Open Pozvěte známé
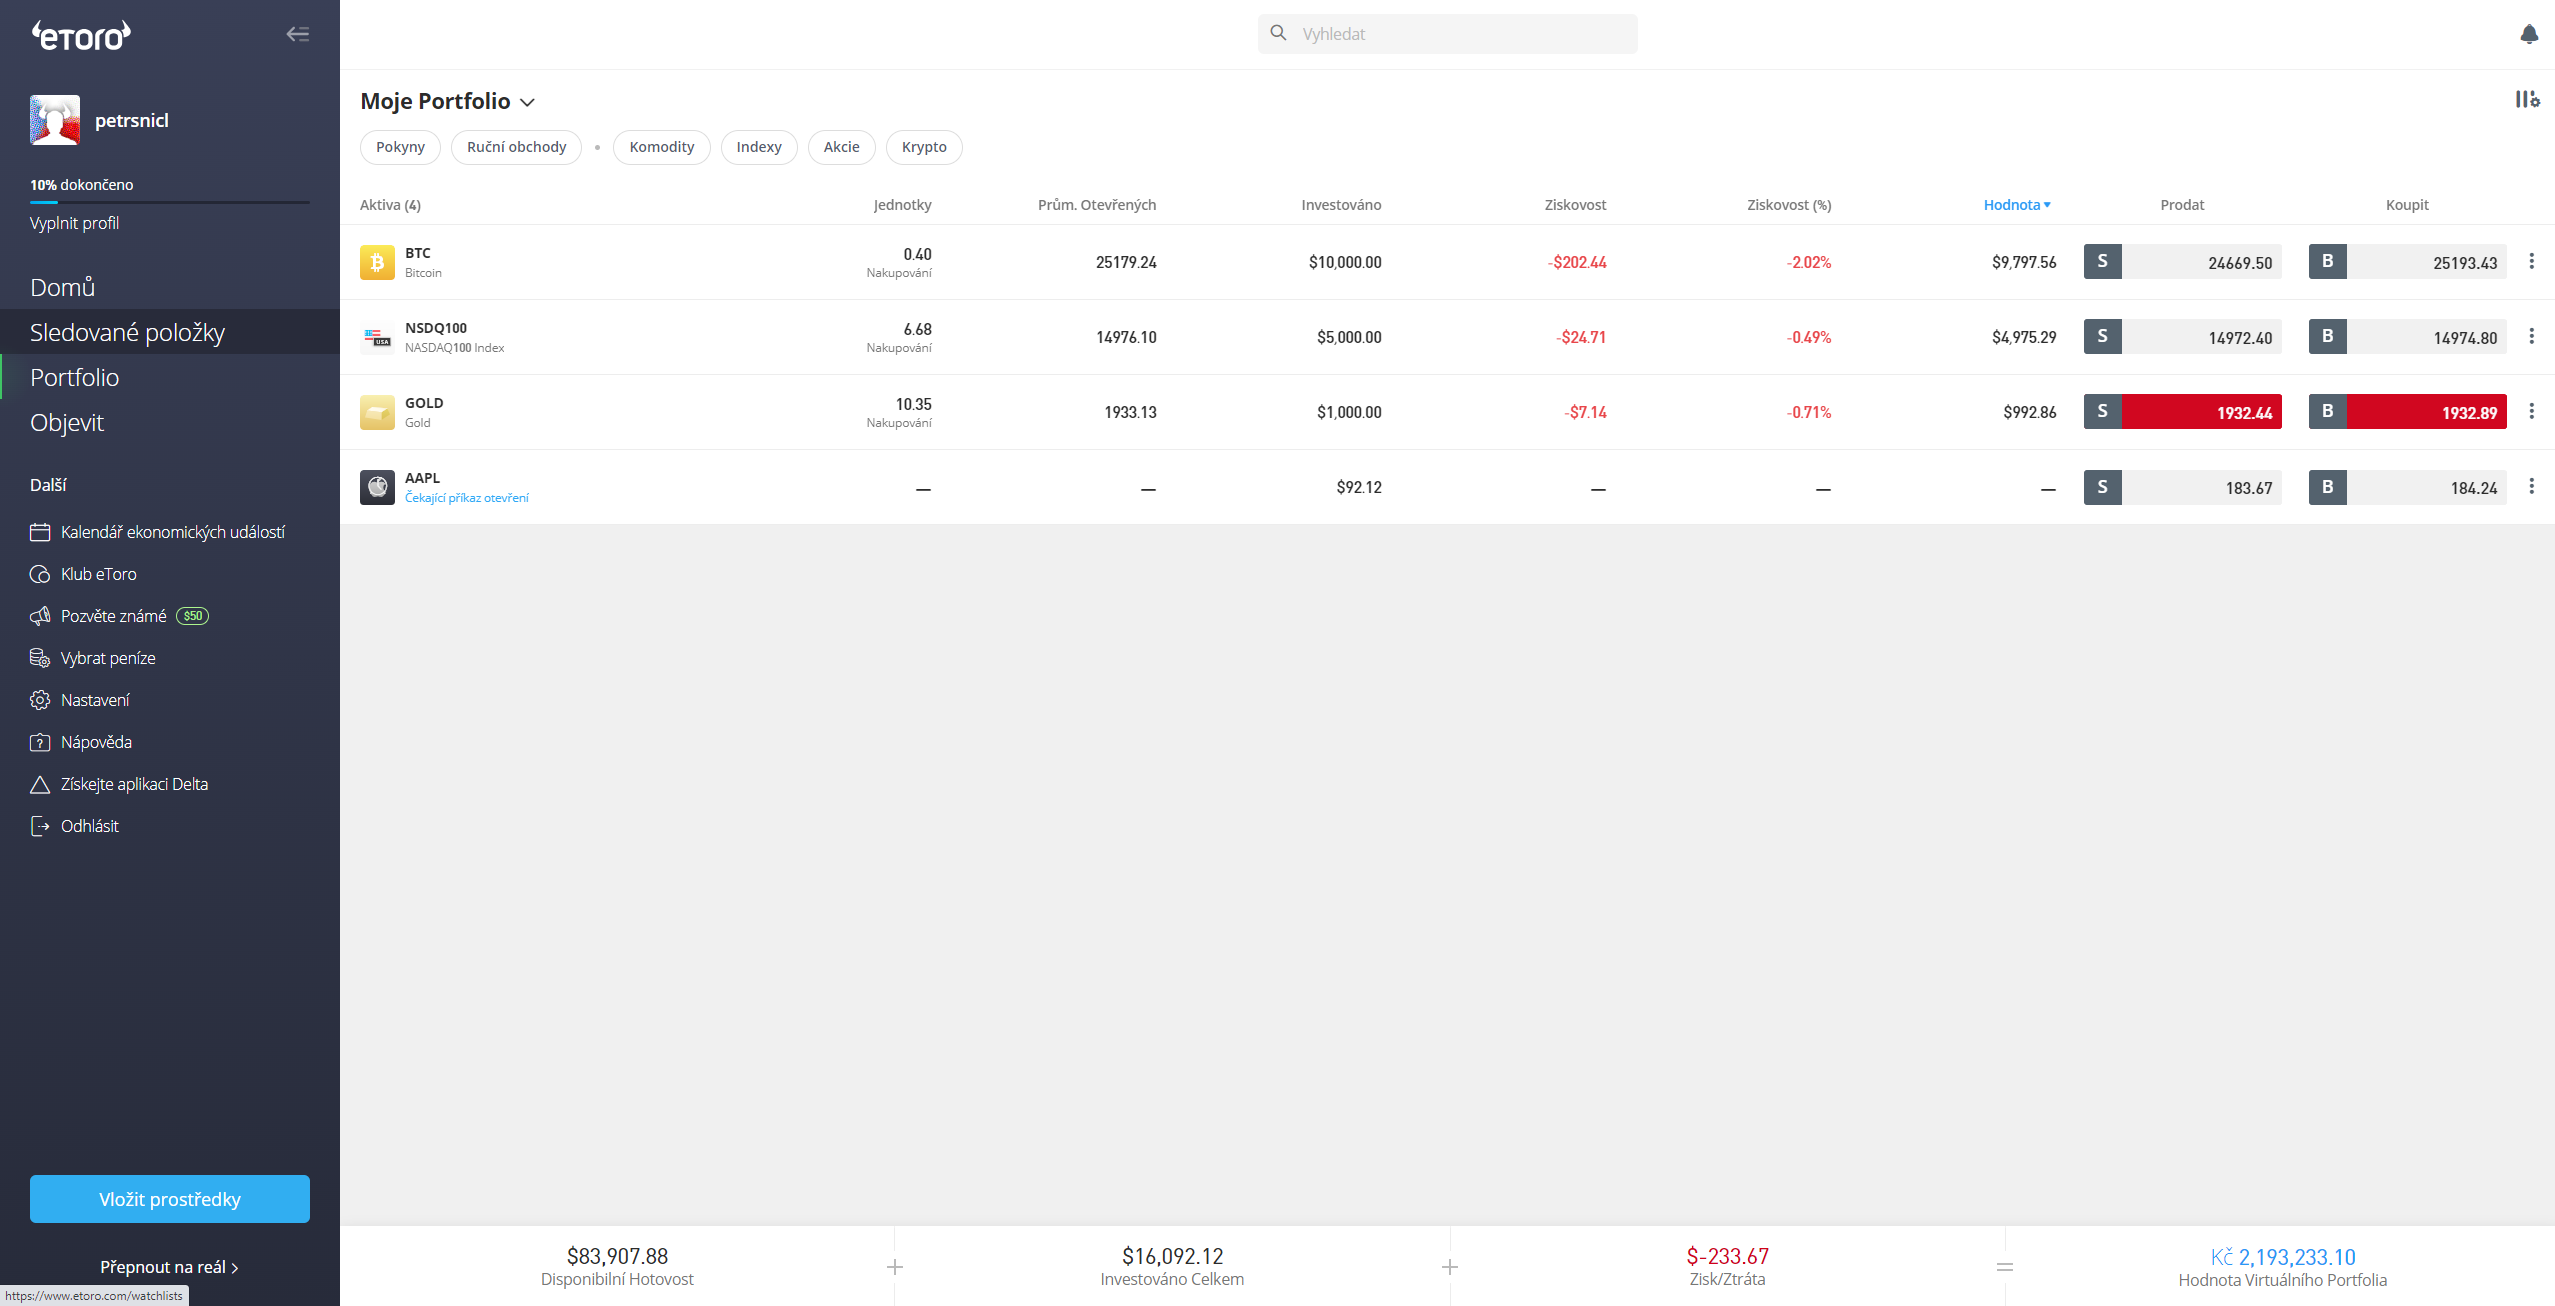Screen dimensions: 2555x1306 point(114,616)
